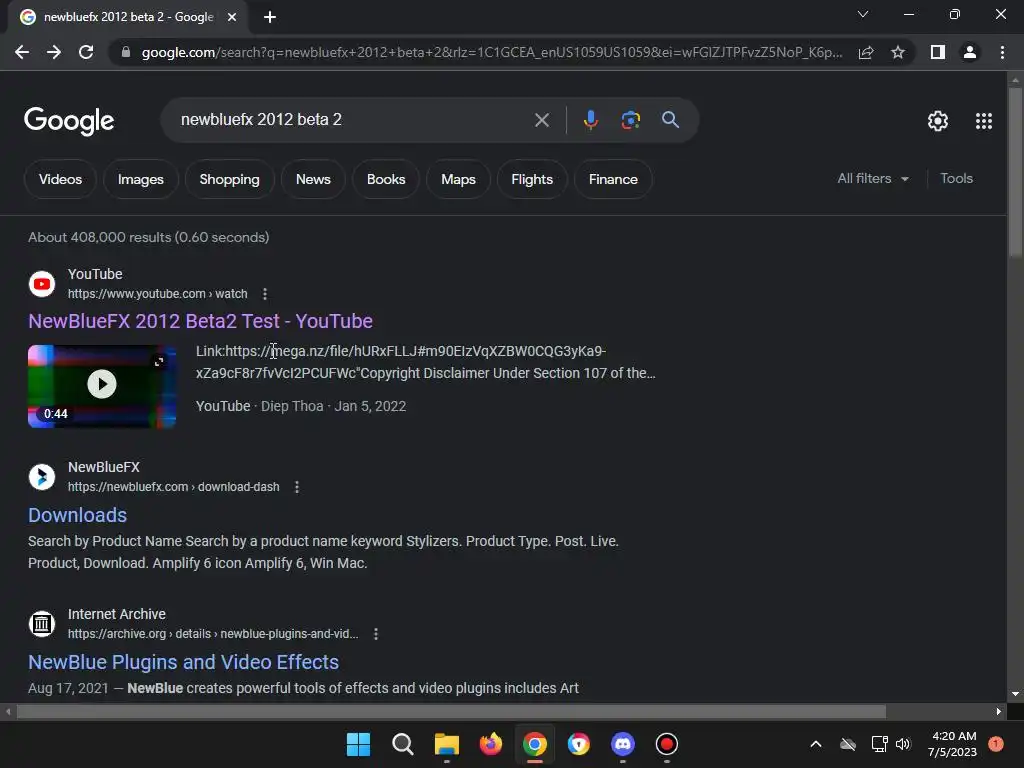This screenshot has height=768, width=1024.
Task: Click the scroll down arrow
Action: pyautogui.click(x=1015, y=694)
